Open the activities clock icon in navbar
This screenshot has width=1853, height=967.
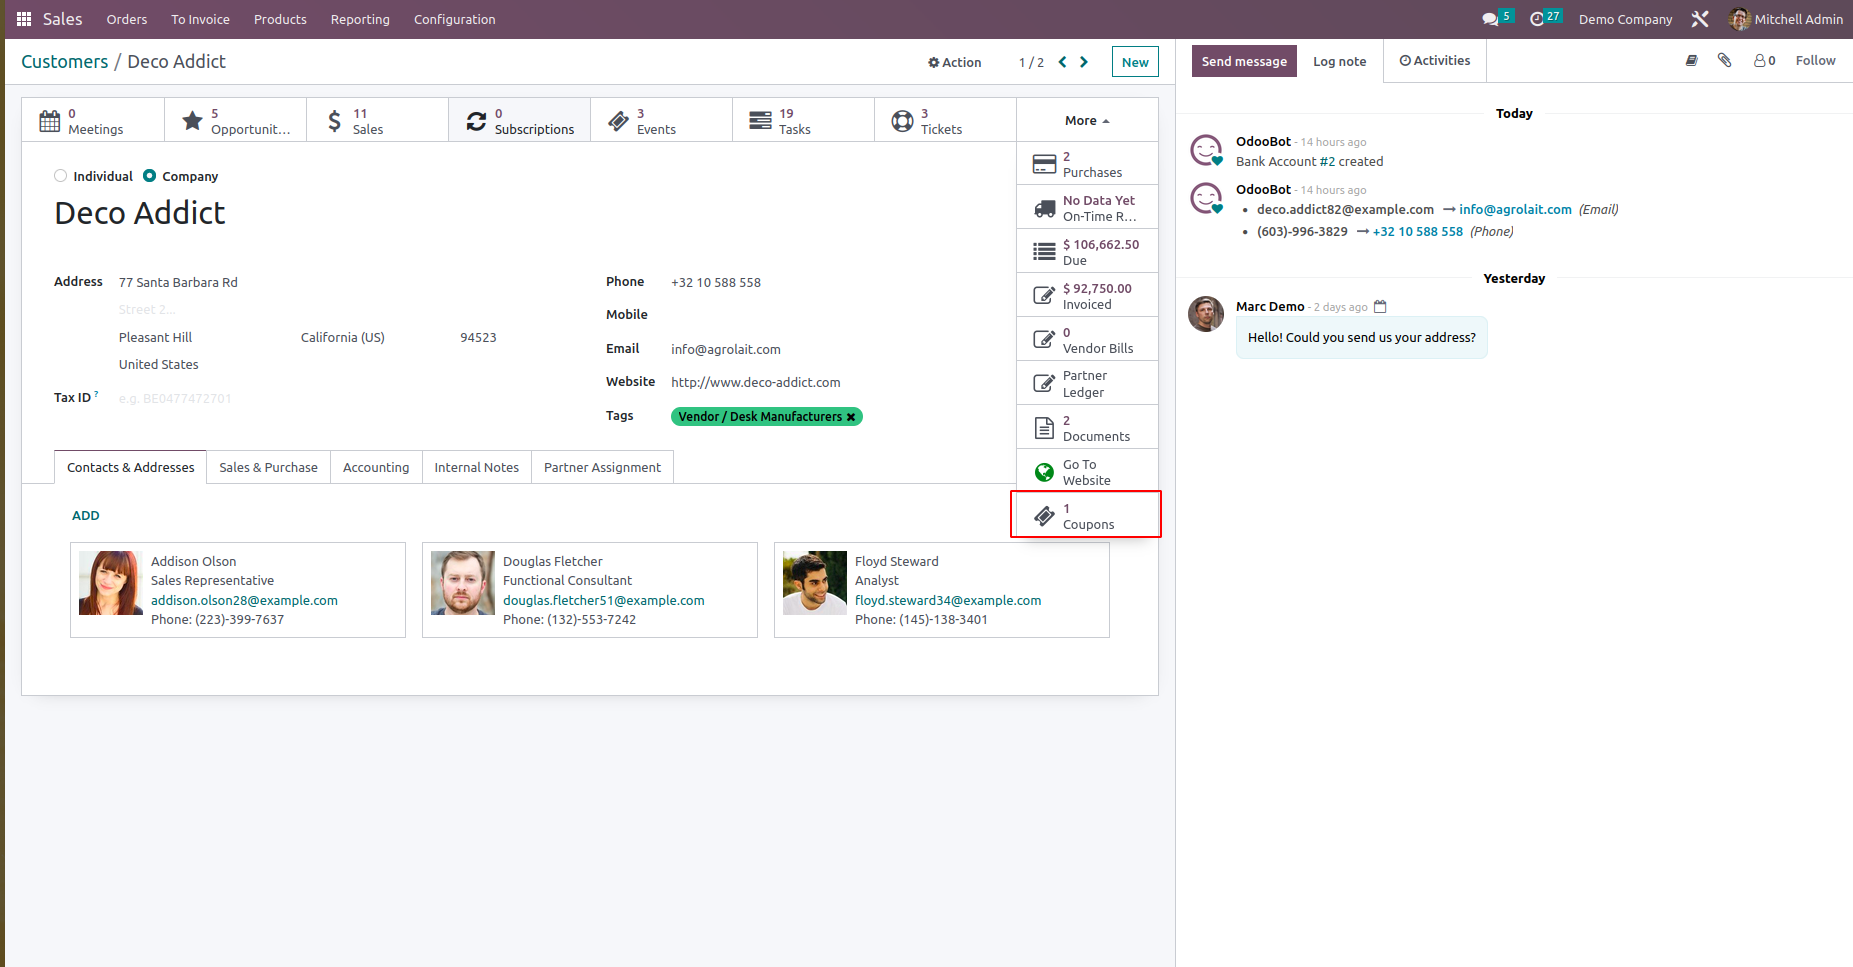click(1537, 19)
